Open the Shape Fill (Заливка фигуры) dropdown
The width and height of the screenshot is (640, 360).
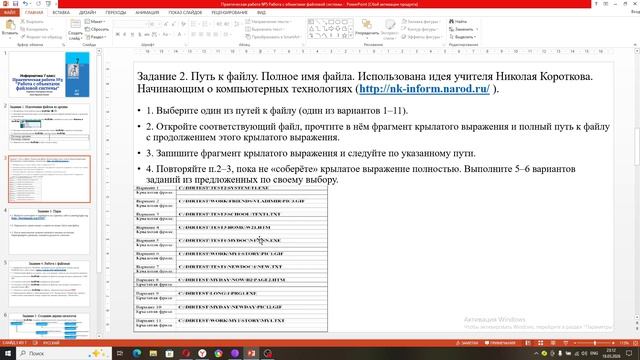point(421,21)
